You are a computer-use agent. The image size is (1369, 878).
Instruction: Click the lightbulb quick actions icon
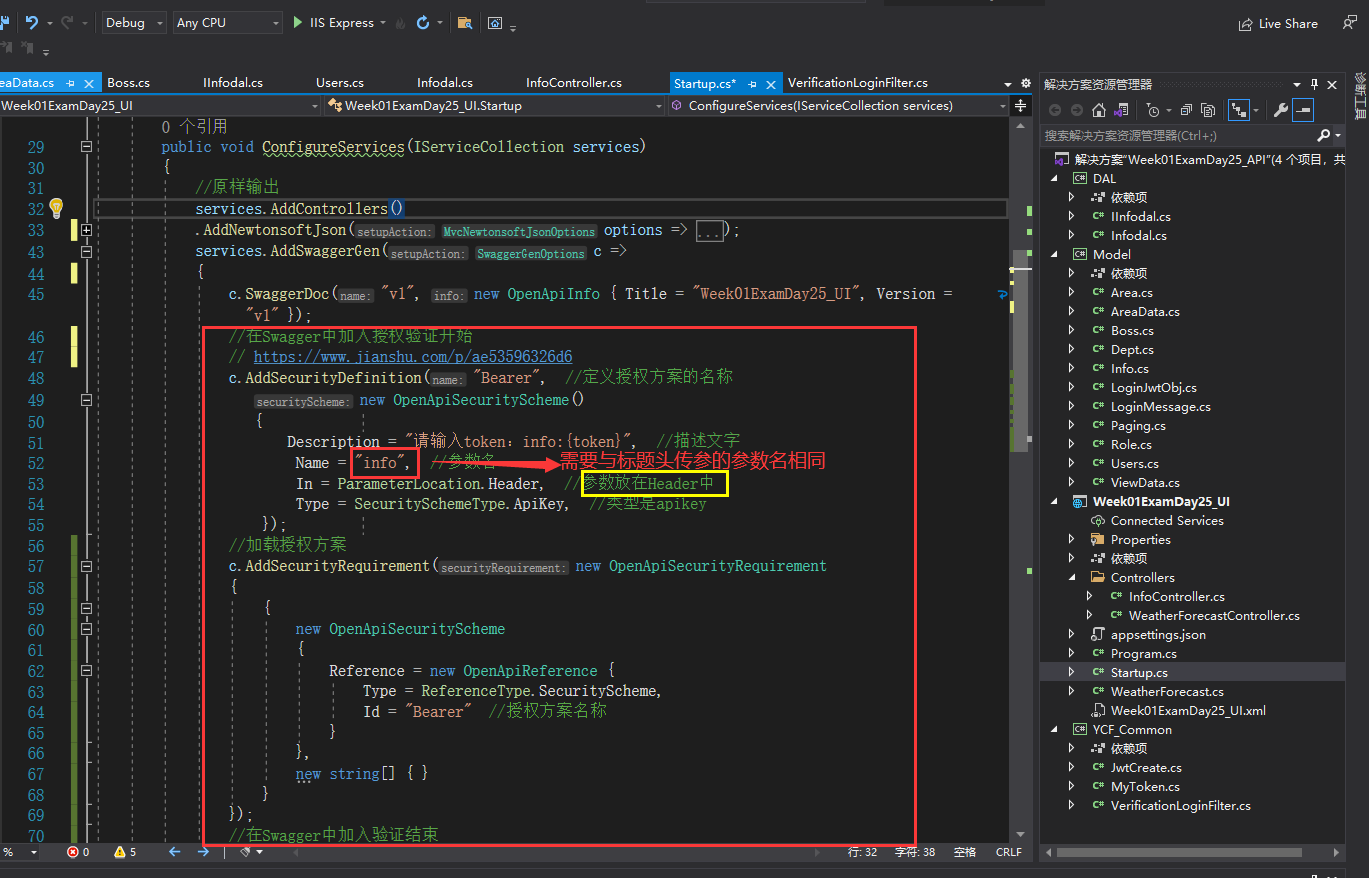pos(56,207)
